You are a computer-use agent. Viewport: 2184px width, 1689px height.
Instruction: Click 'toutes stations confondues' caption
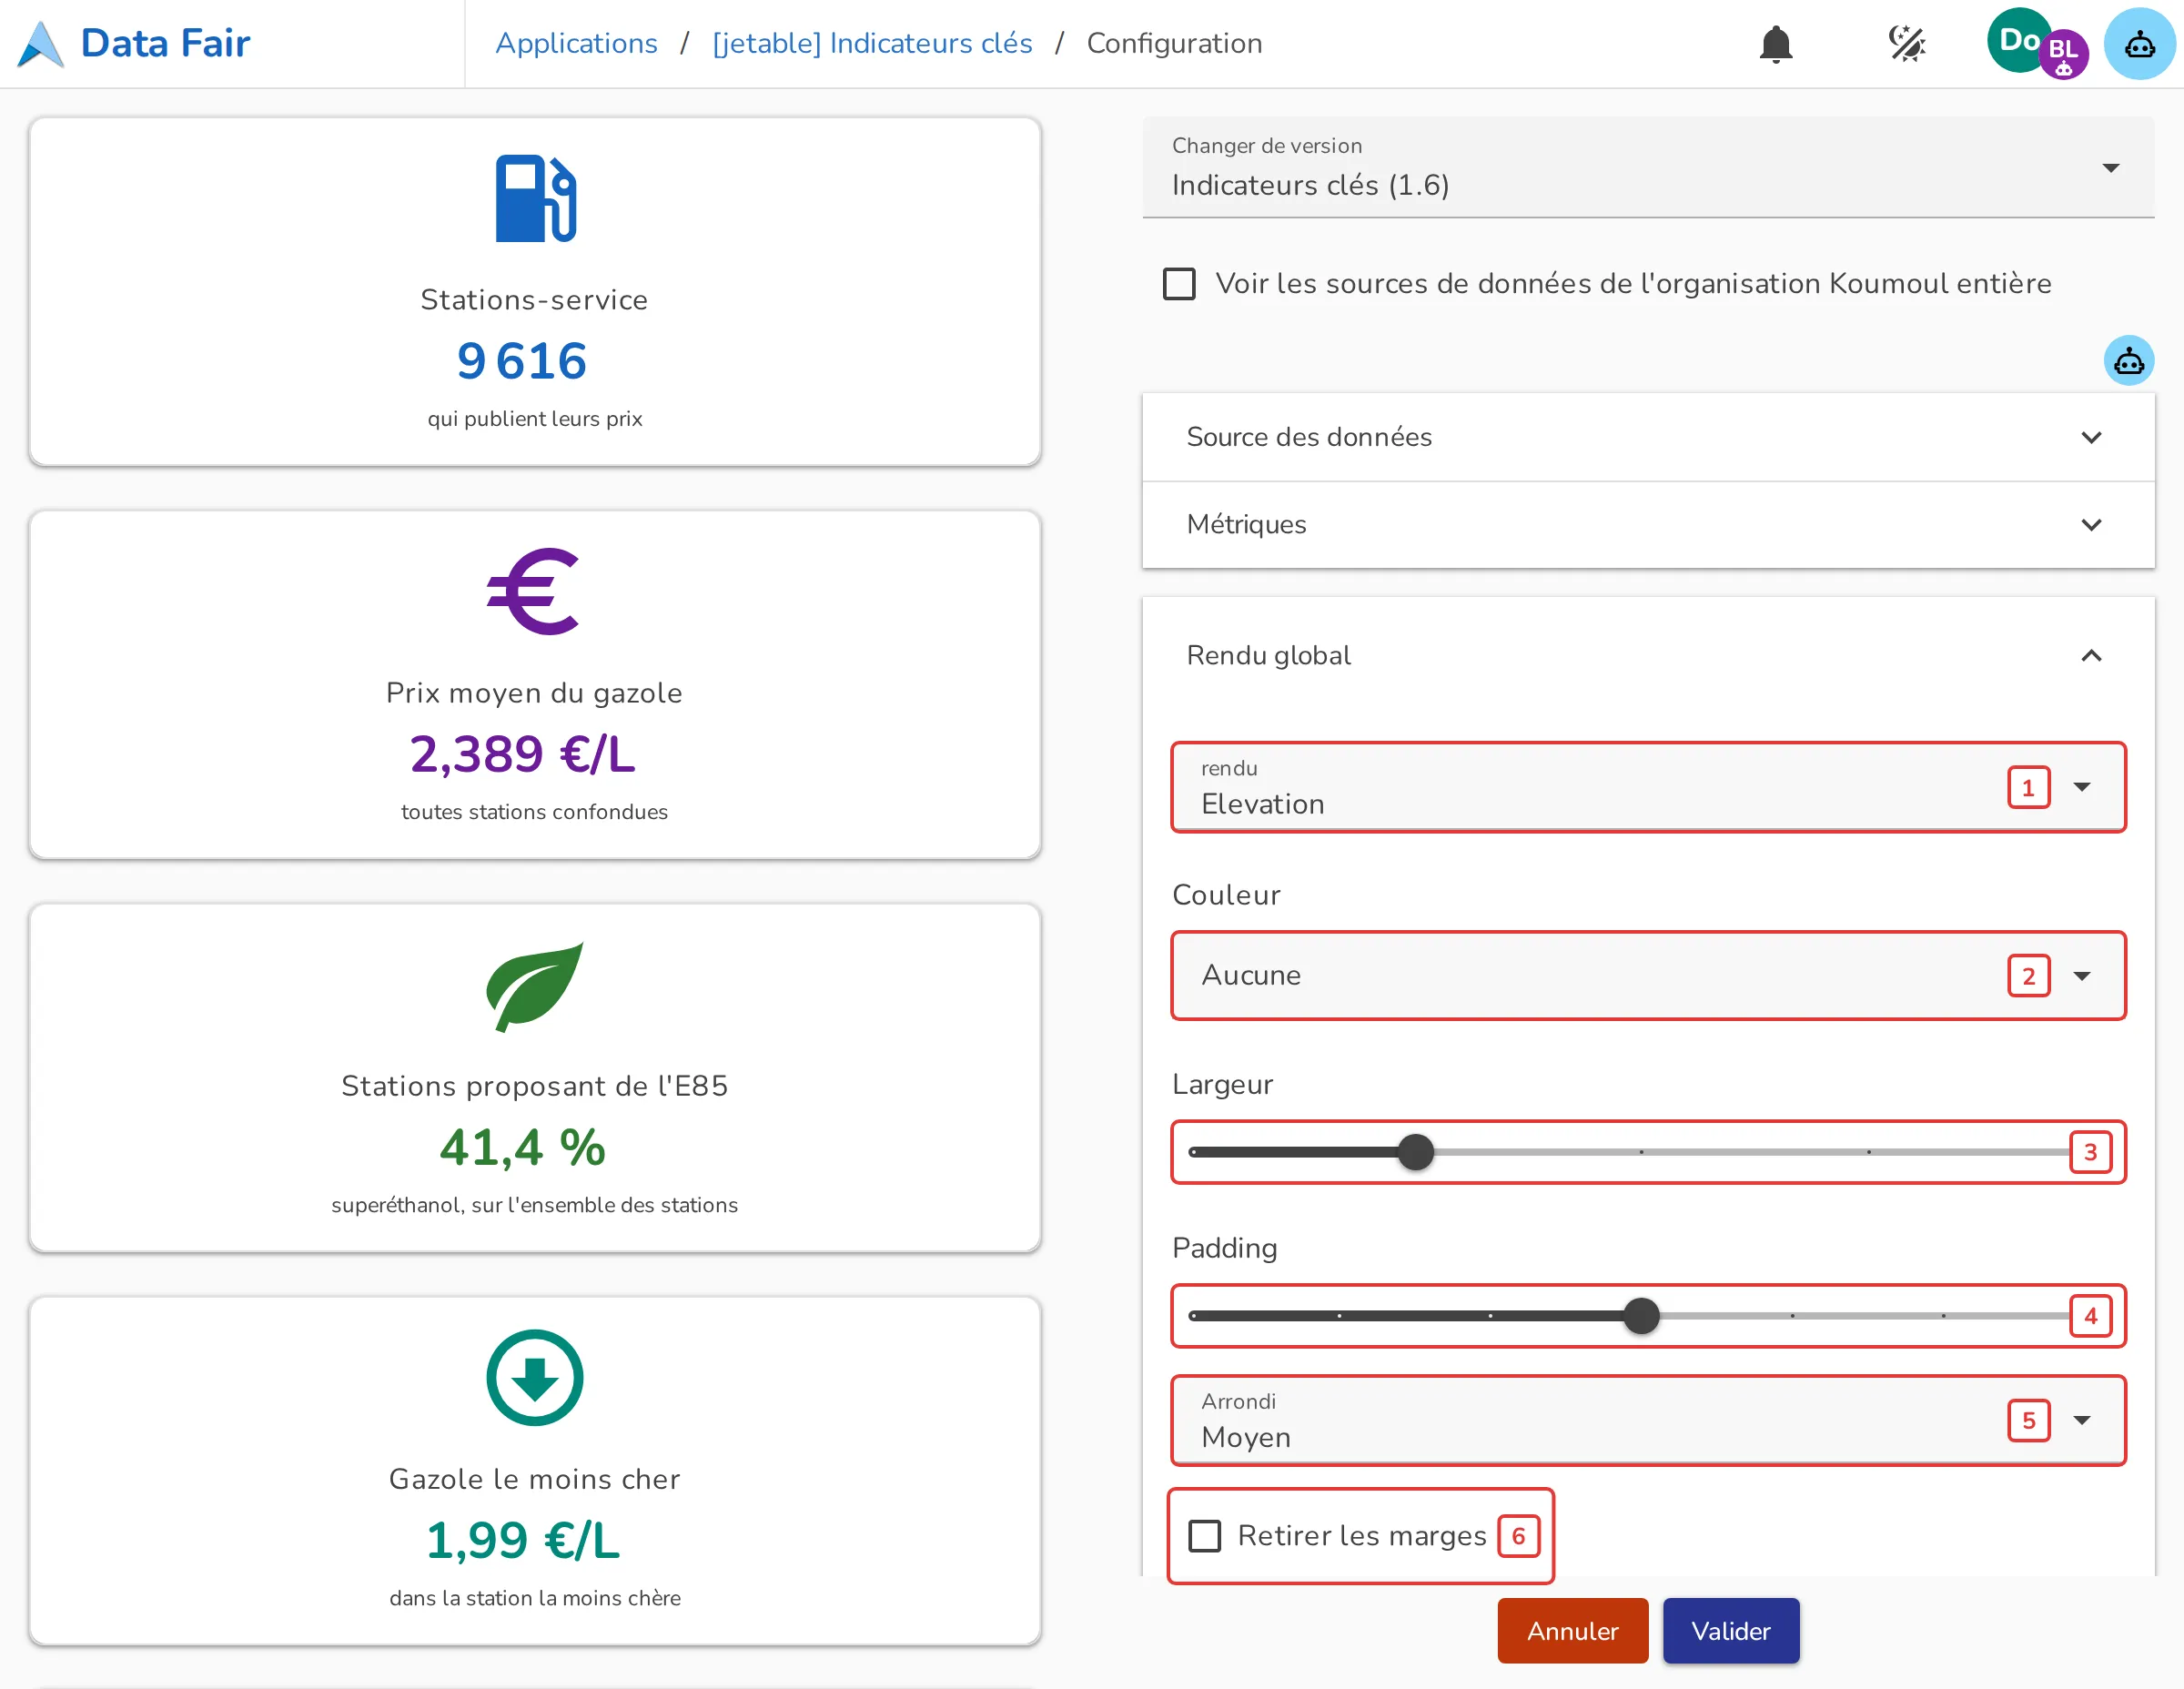(x=535, y=812)
